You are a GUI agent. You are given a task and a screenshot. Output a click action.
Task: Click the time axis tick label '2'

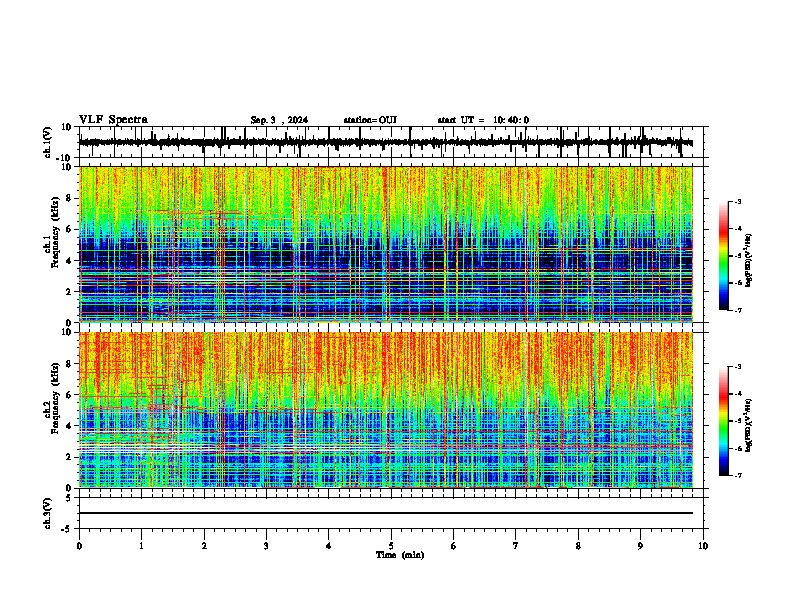click(204, 546)
